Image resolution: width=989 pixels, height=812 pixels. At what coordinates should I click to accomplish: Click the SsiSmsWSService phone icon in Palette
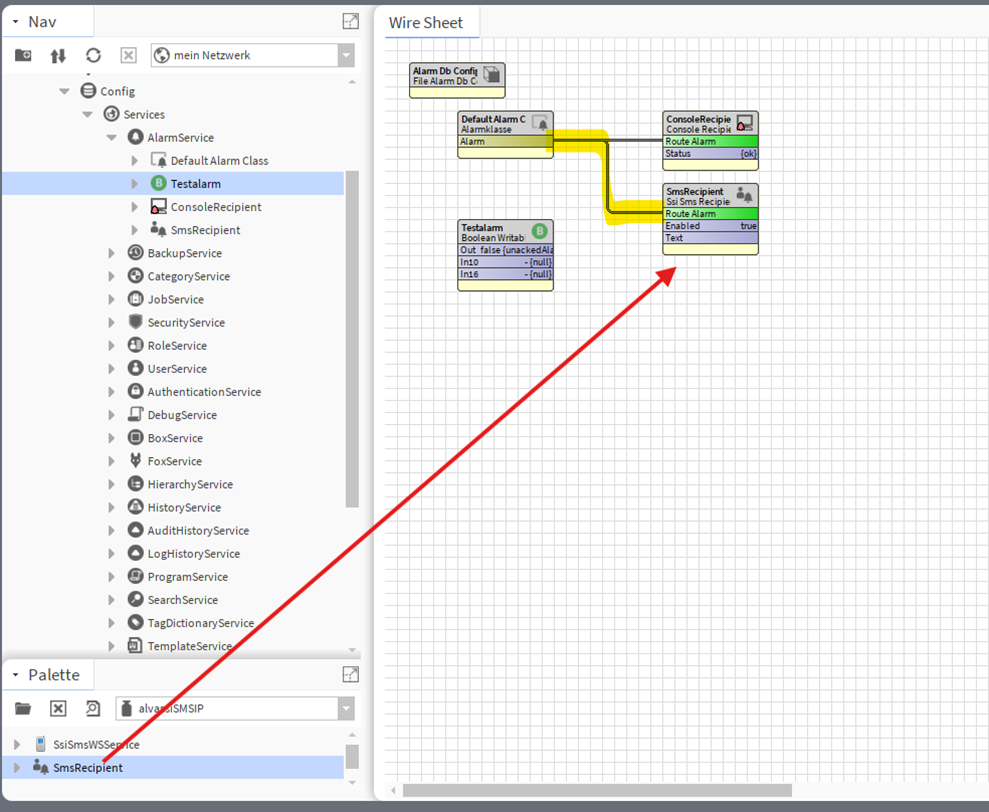[x=41, y=744]
